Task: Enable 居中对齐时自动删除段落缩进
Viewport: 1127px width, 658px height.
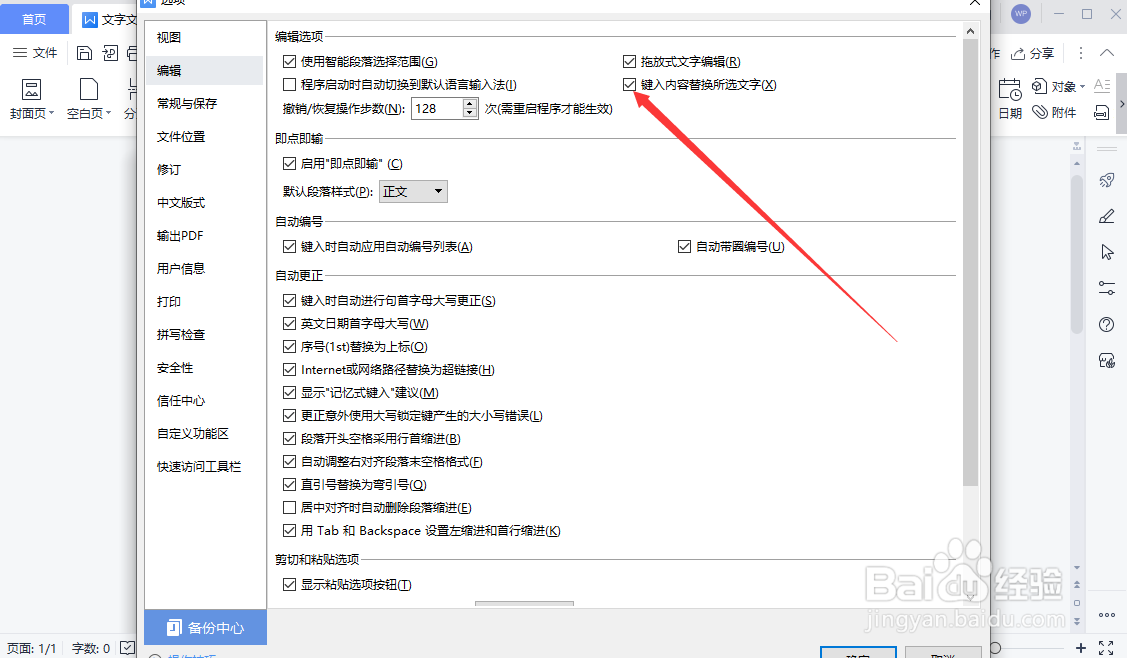Action: [x=289, y=507]
